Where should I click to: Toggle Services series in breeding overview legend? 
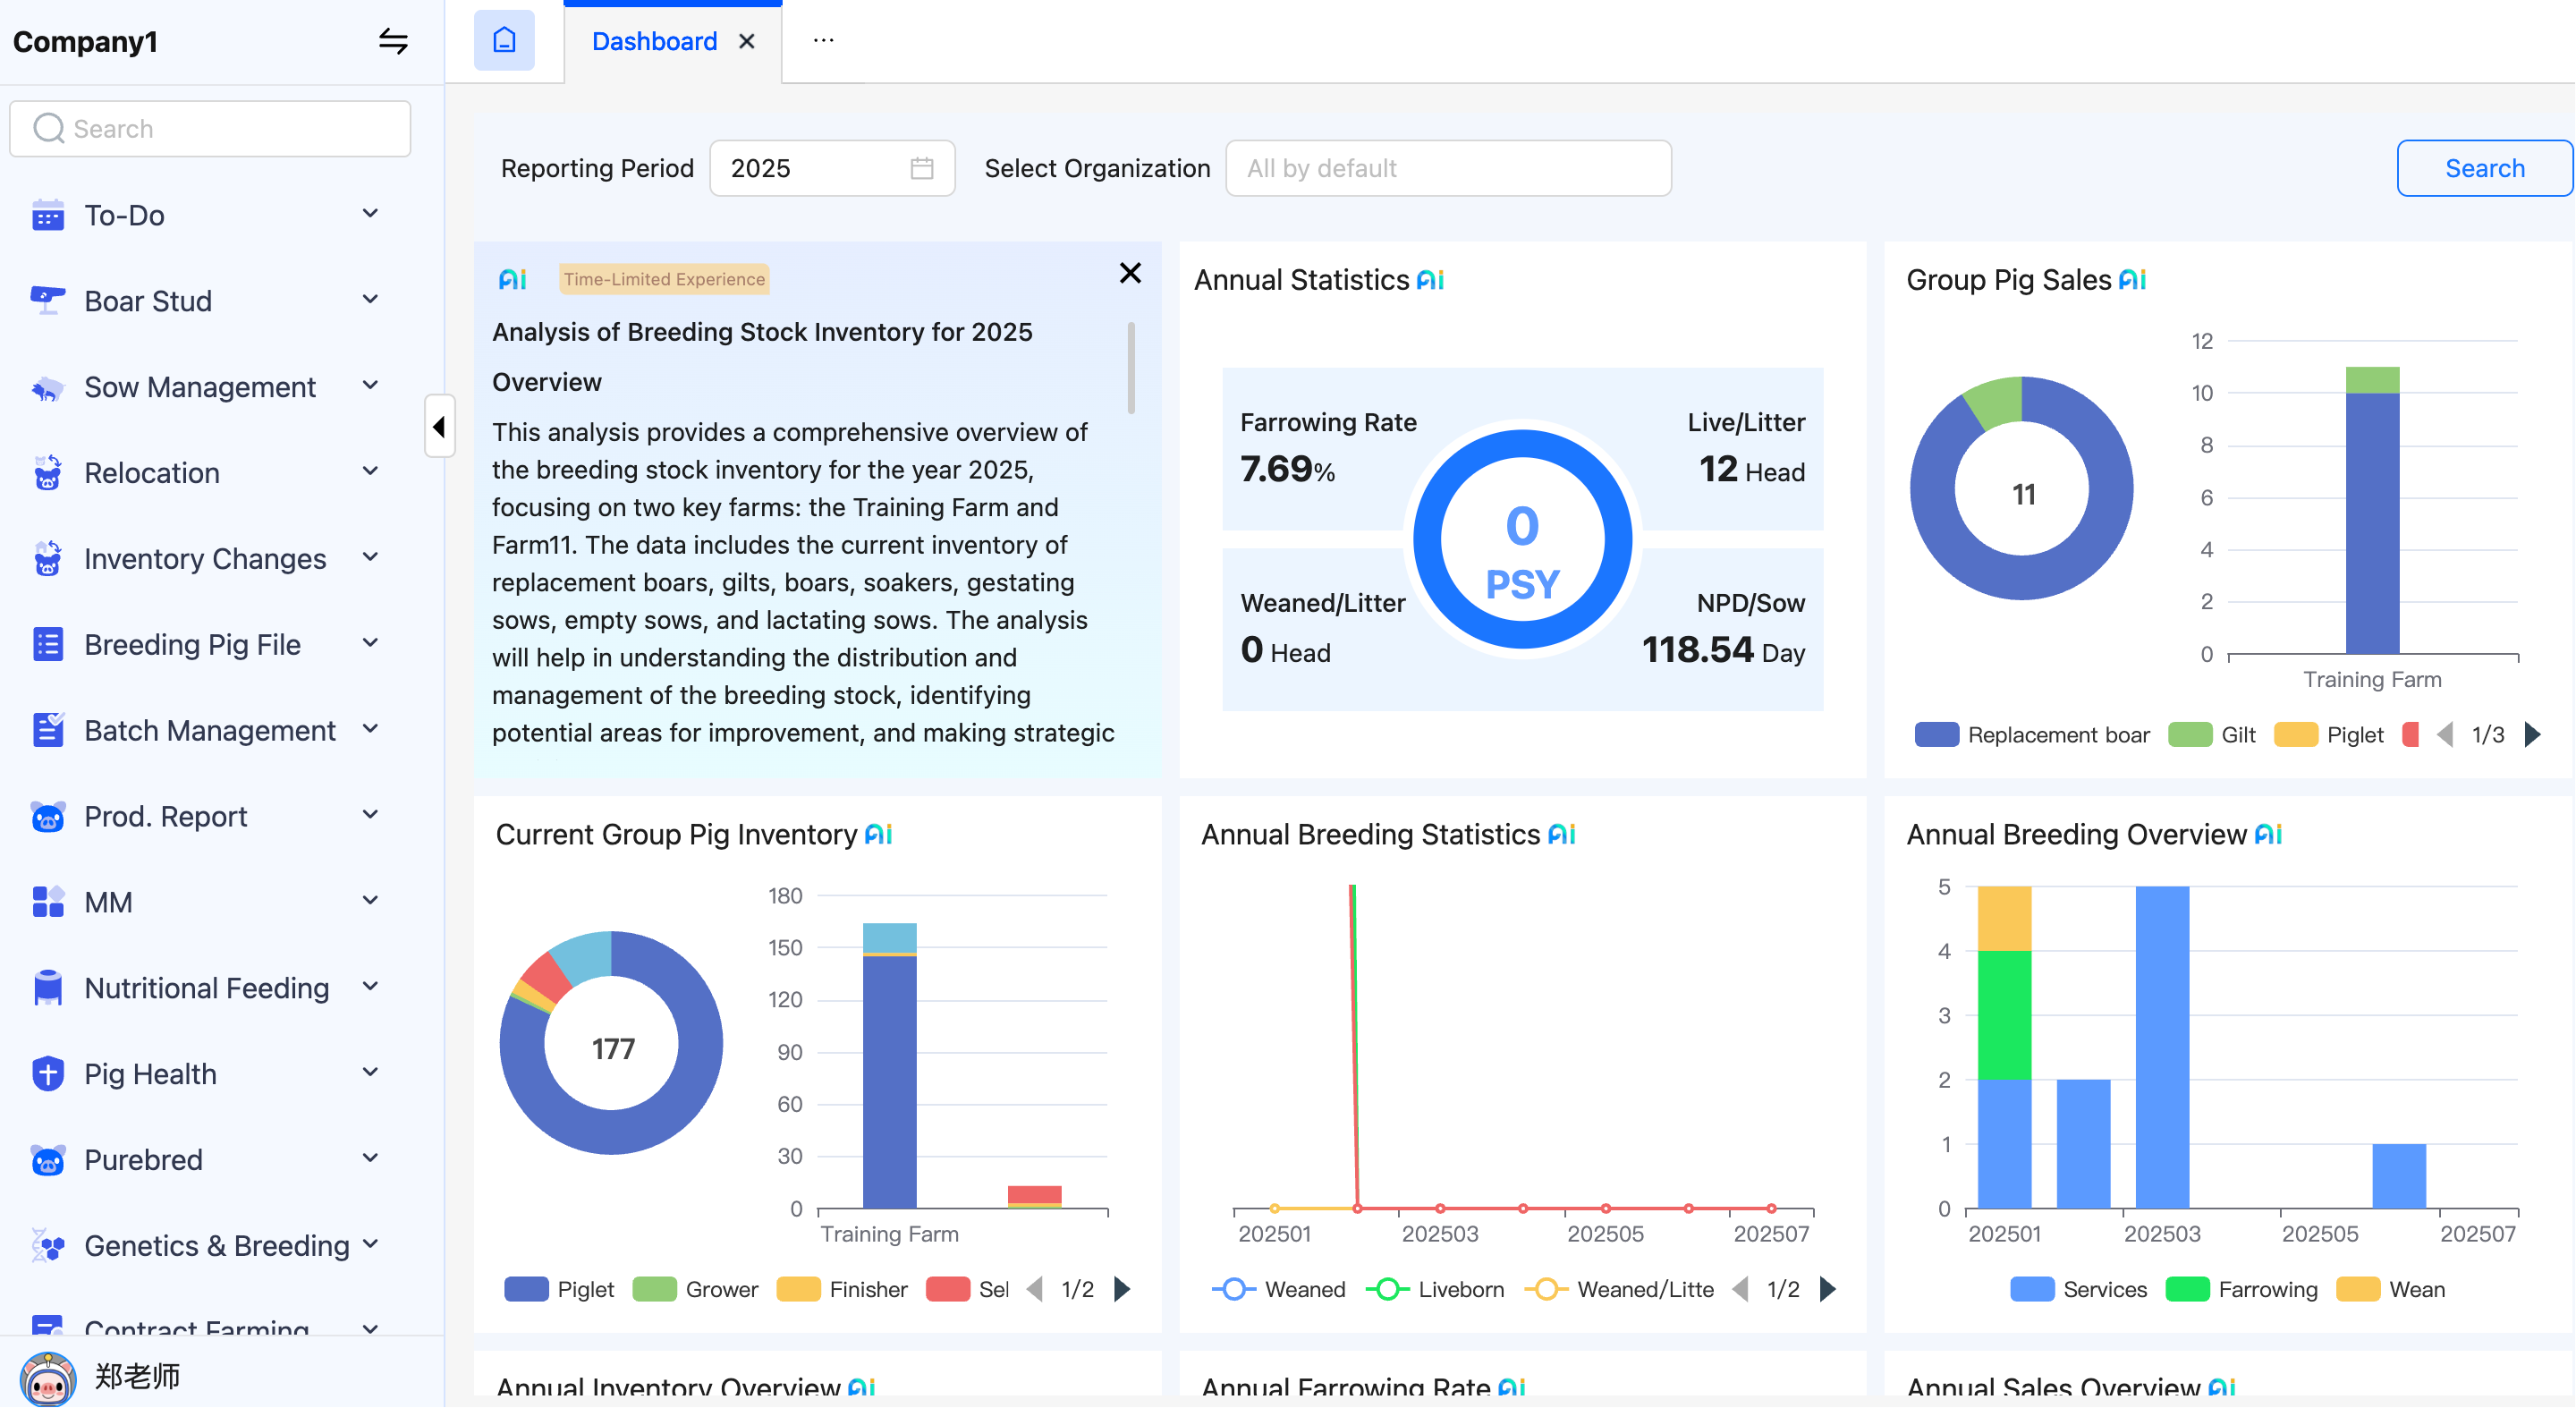click(2078, 1289)
